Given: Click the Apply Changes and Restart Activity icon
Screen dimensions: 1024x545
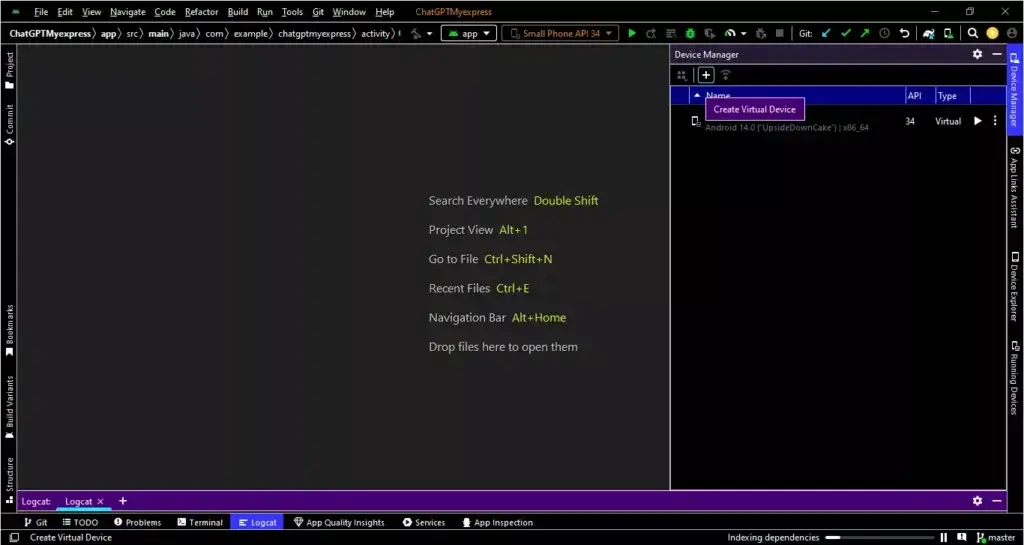Looking at the screenshot, I should click(650, 33).
